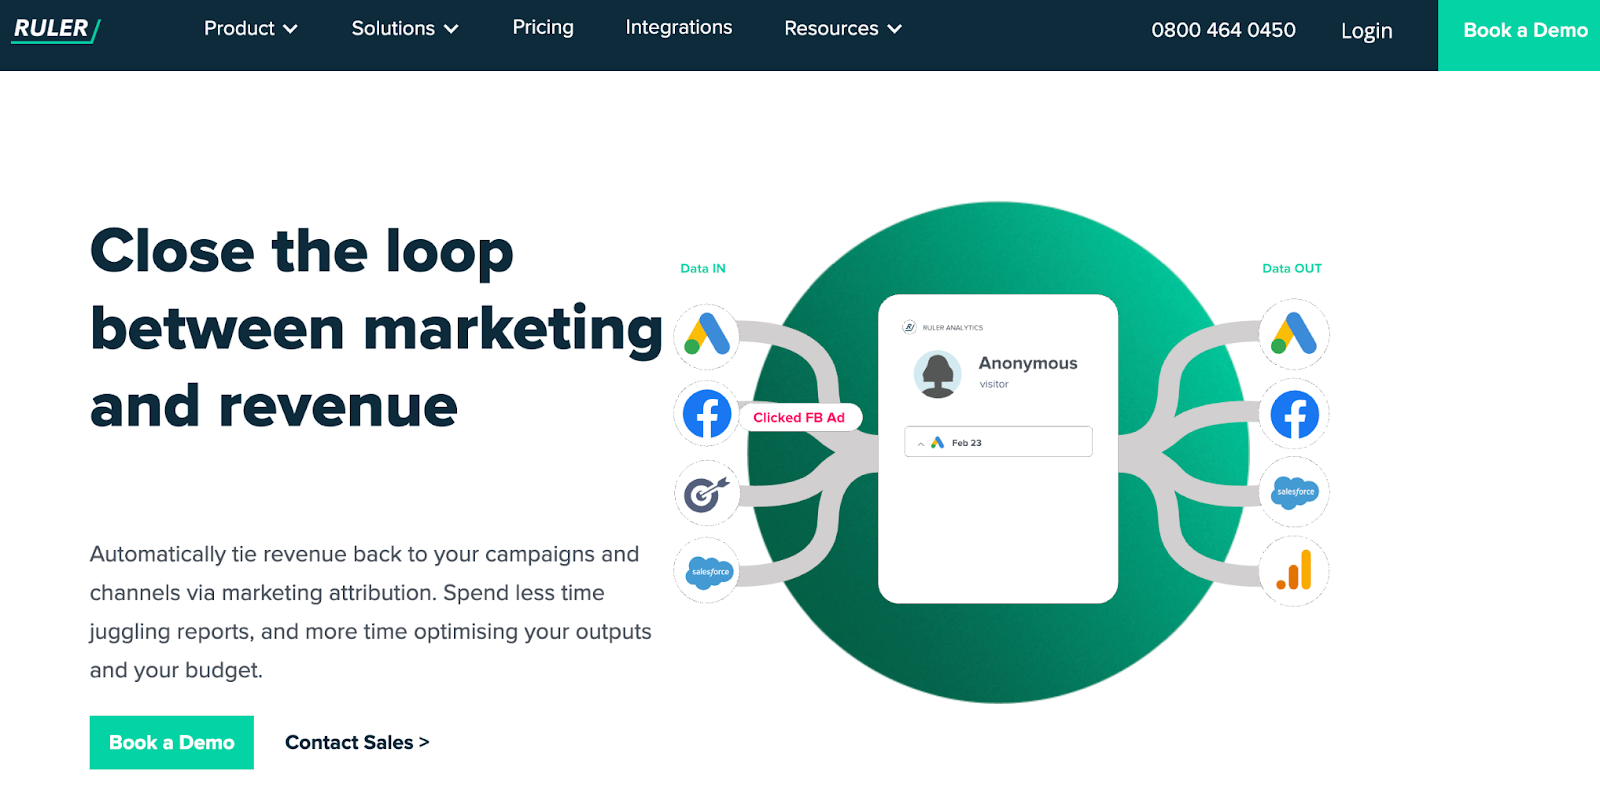Expand the Solutions dropdown menu
Viewport: 1600px width, 789px height.
point(405,29)
